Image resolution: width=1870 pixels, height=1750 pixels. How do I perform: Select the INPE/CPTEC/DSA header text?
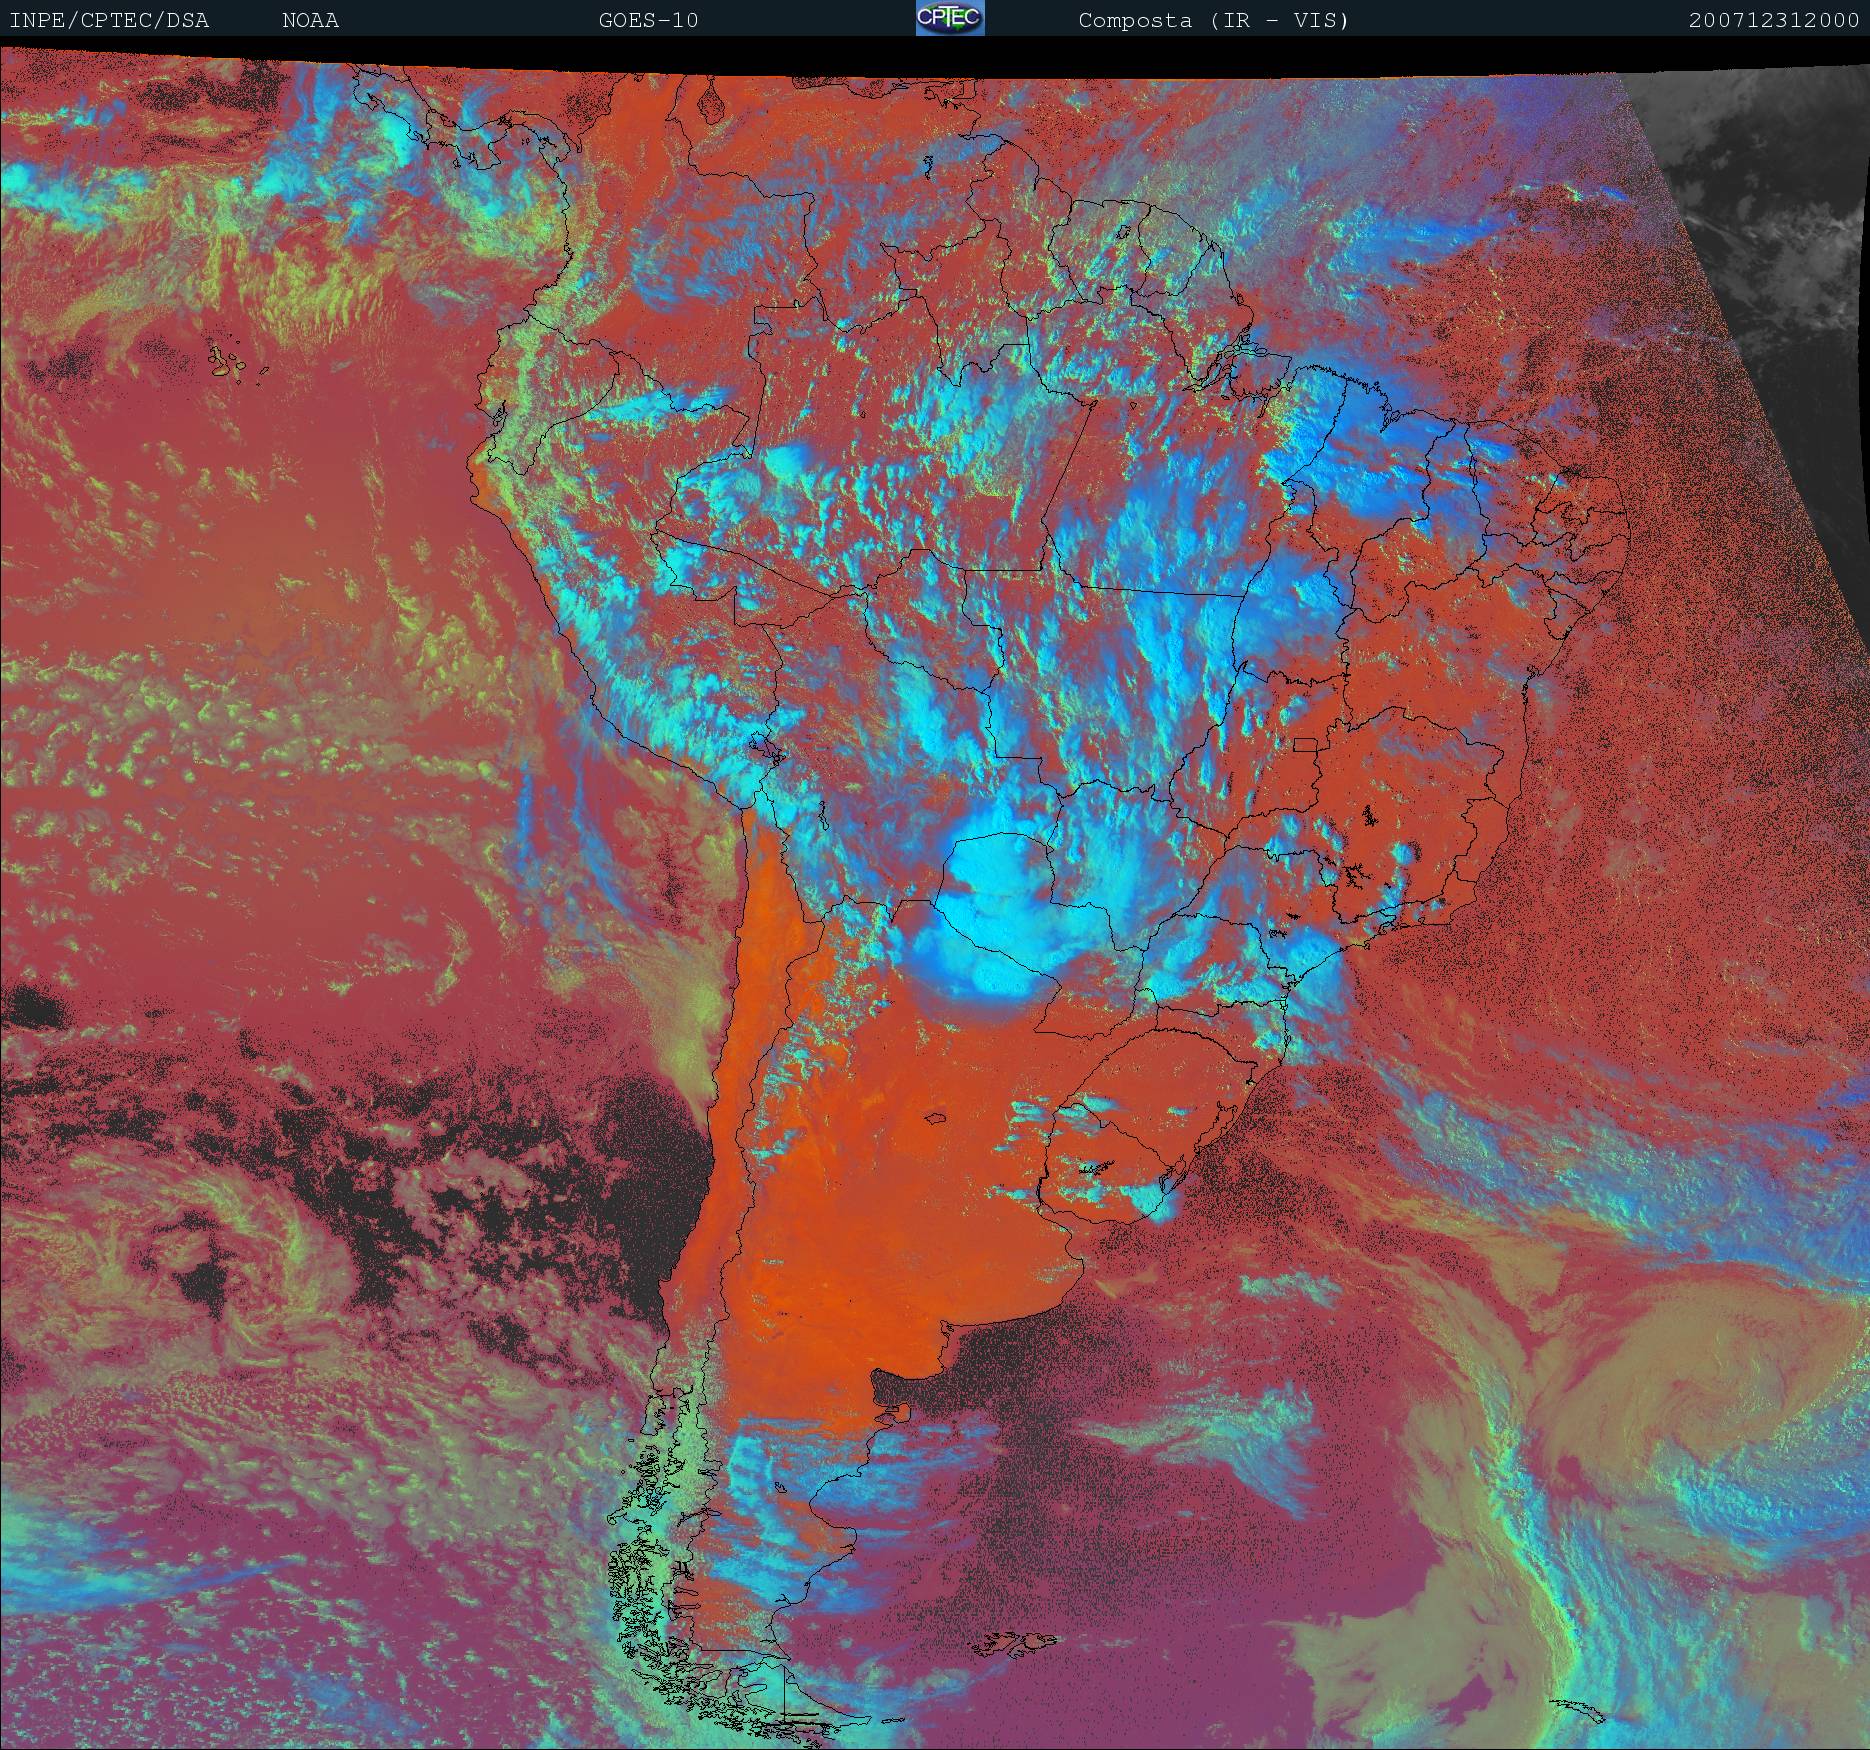click(109, 20)
